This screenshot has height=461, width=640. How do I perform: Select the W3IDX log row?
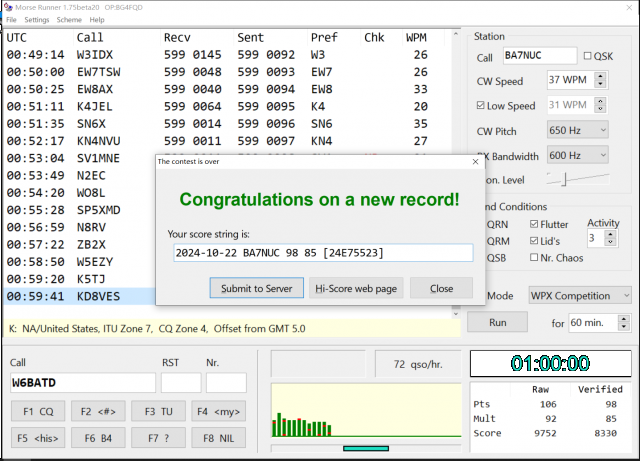(x=227, y=55)
